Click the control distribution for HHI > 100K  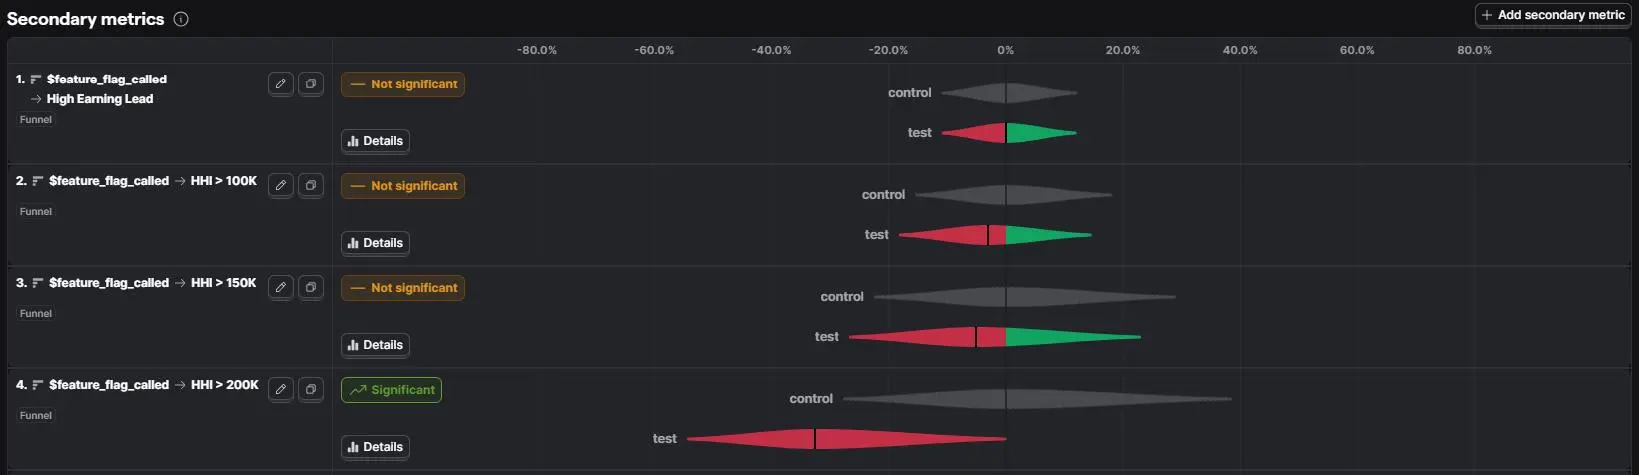click(1013, 195)
